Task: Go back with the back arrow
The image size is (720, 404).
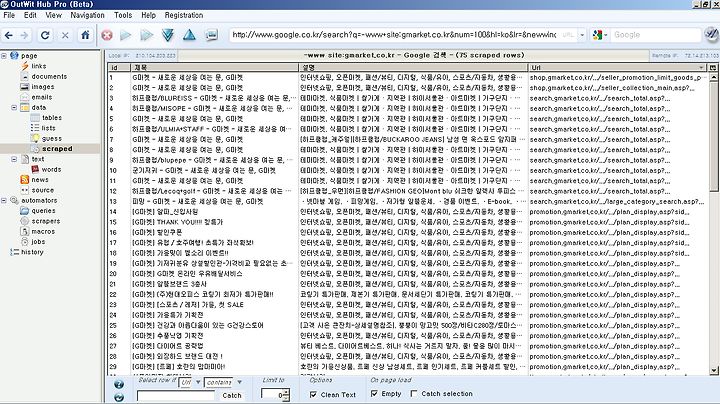Action: [x=9, y=35]
